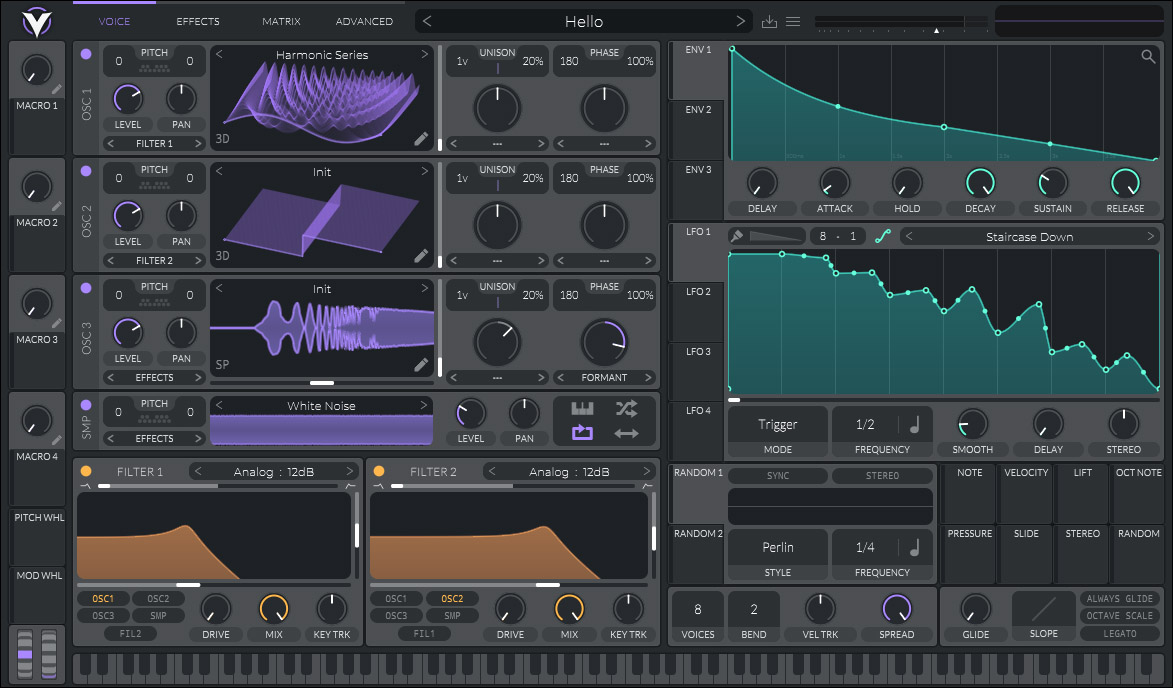Enable LEGATO mode
Image resolution: width=1173 pixels, height=688 pixels.
click(1119, 632)
